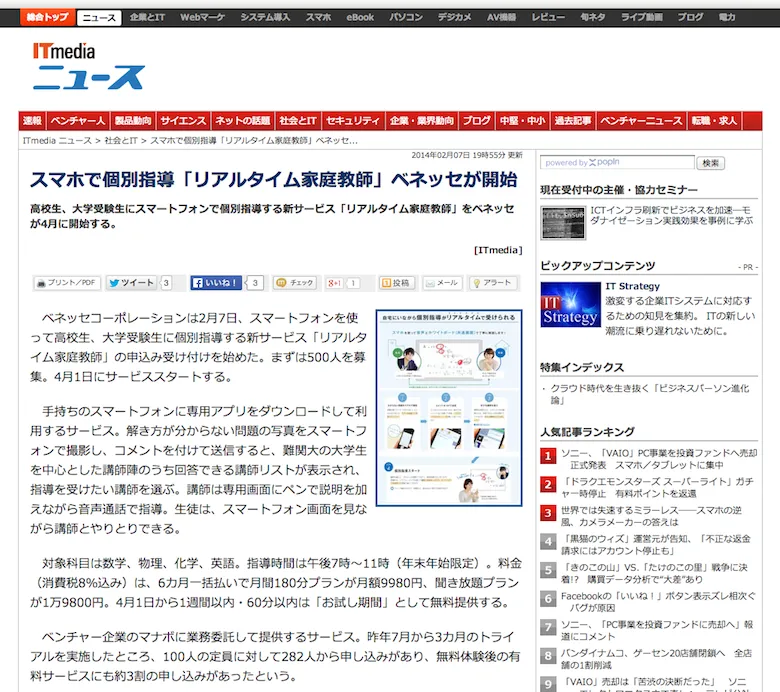The width and height of the screenshot is (780, 692).
Task: Open ソニー VAIO PC事業 売却 ranking article
Action: coord(659,459)
